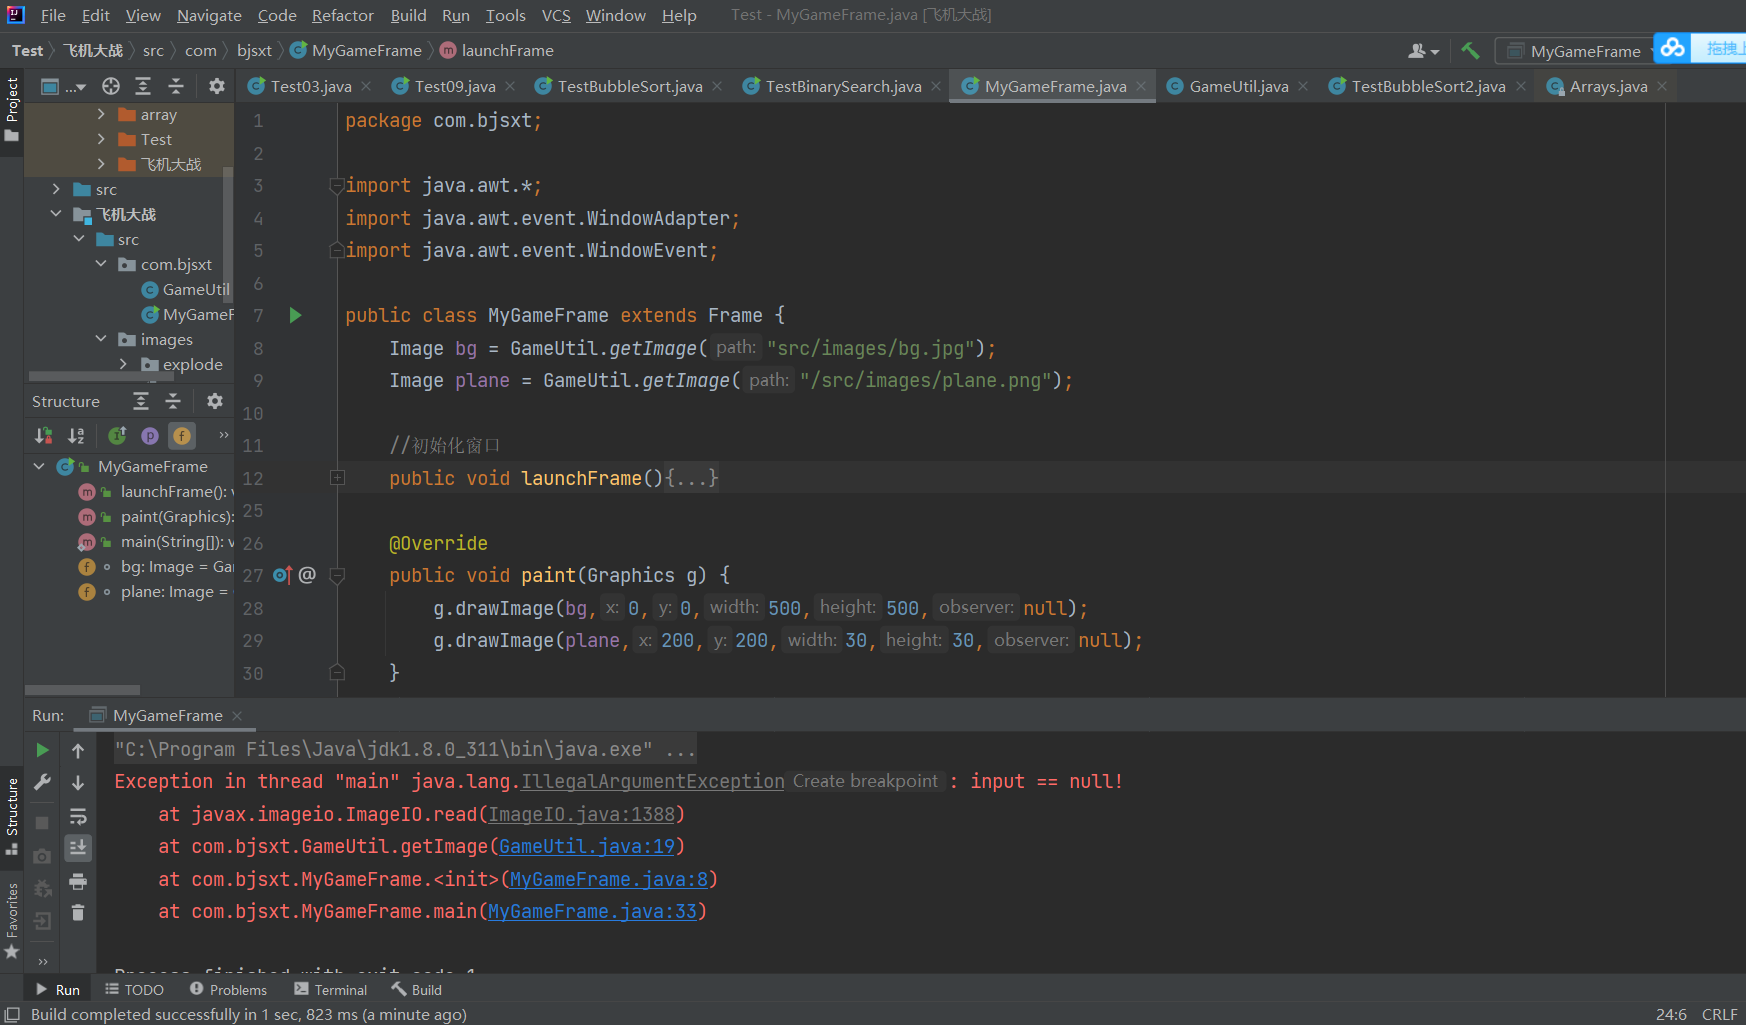Close the Test03.java tab
Image resolution: width=1746 pixels, height=1025 pixels.
click(x=366, y=86)
